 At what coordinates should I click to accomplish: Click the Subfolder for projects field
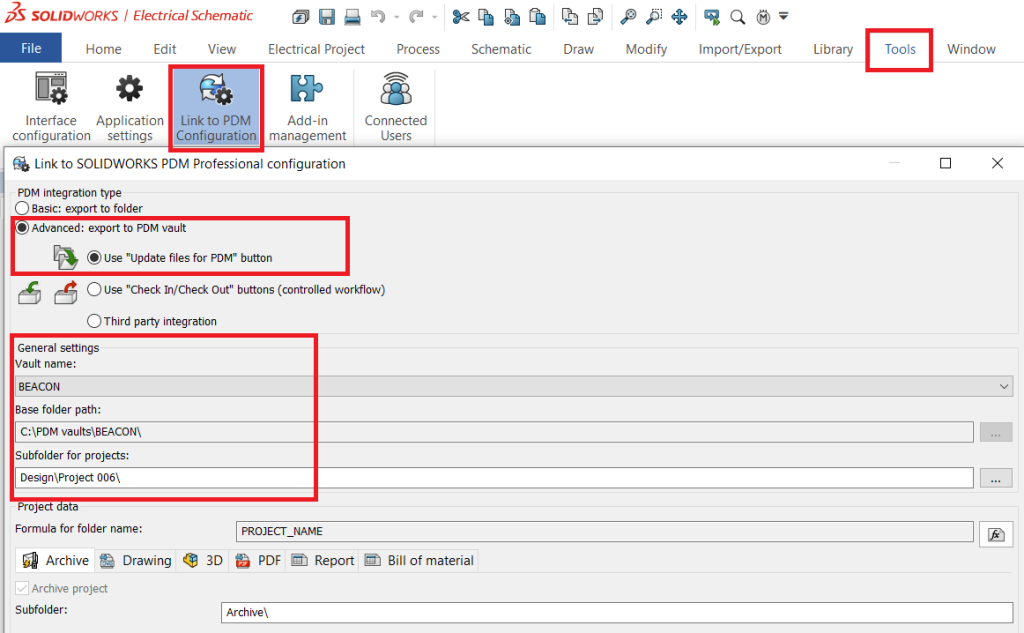[x=494, y=478]
